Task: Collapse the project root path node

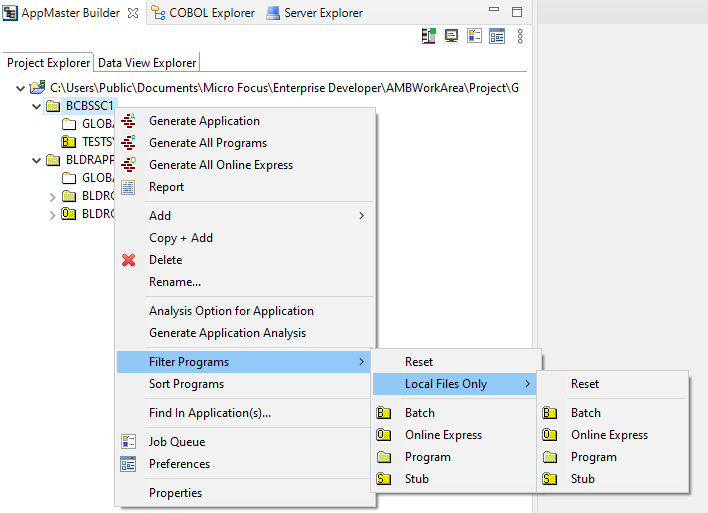Action: pyautogui.click(x=20, y=88)
